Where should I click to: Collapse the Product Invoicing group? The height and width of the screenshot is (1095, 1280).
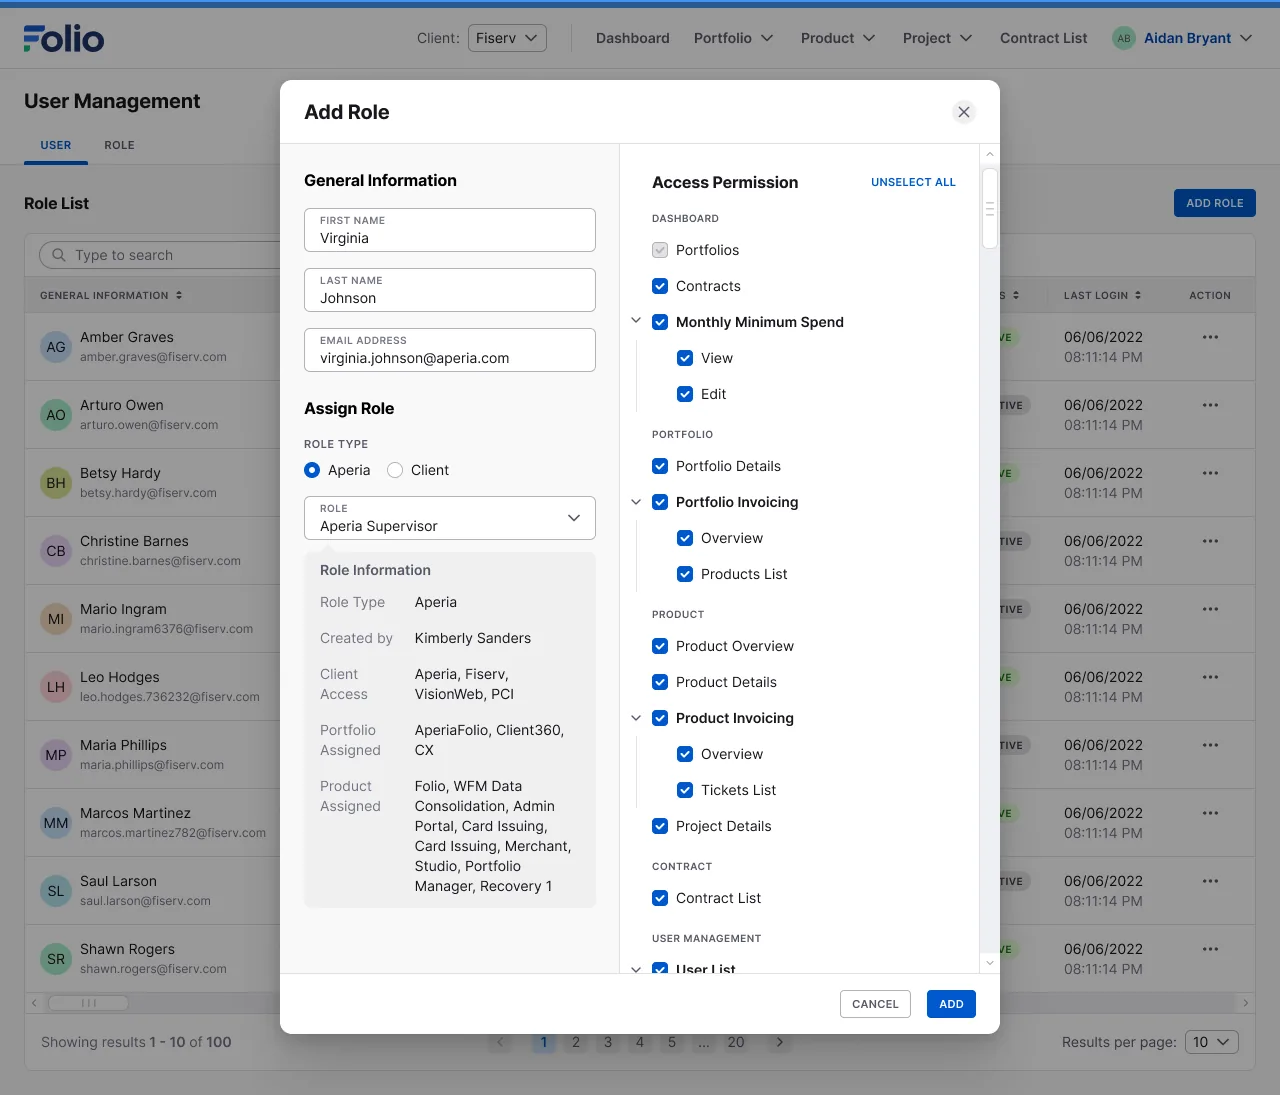636,717
